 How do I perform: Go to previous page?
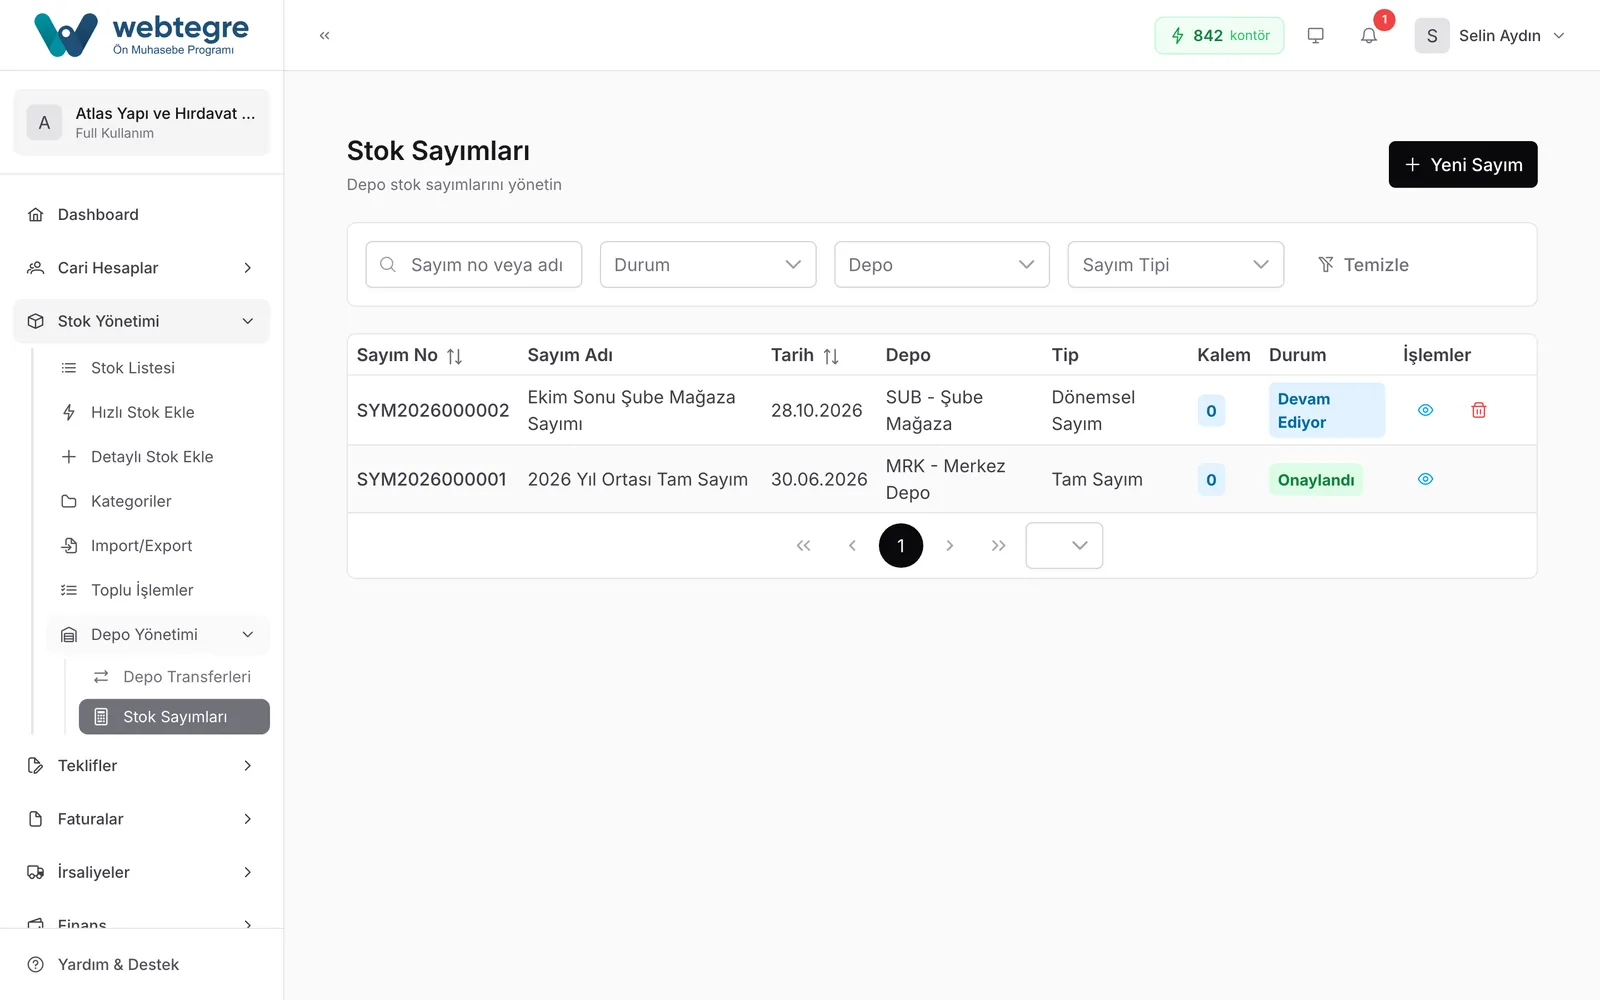[x=852, y=546]
